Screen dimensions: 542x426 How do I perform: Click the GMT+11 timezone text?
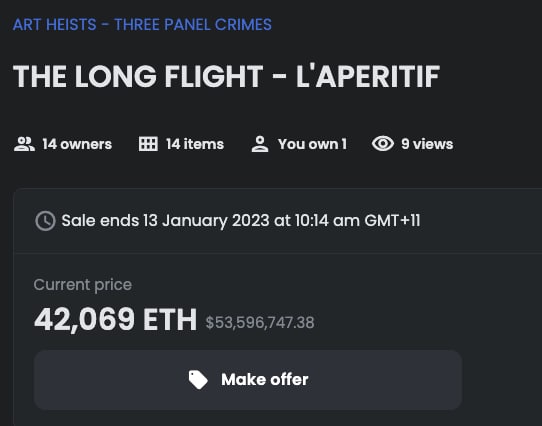[x=392, y=221]
